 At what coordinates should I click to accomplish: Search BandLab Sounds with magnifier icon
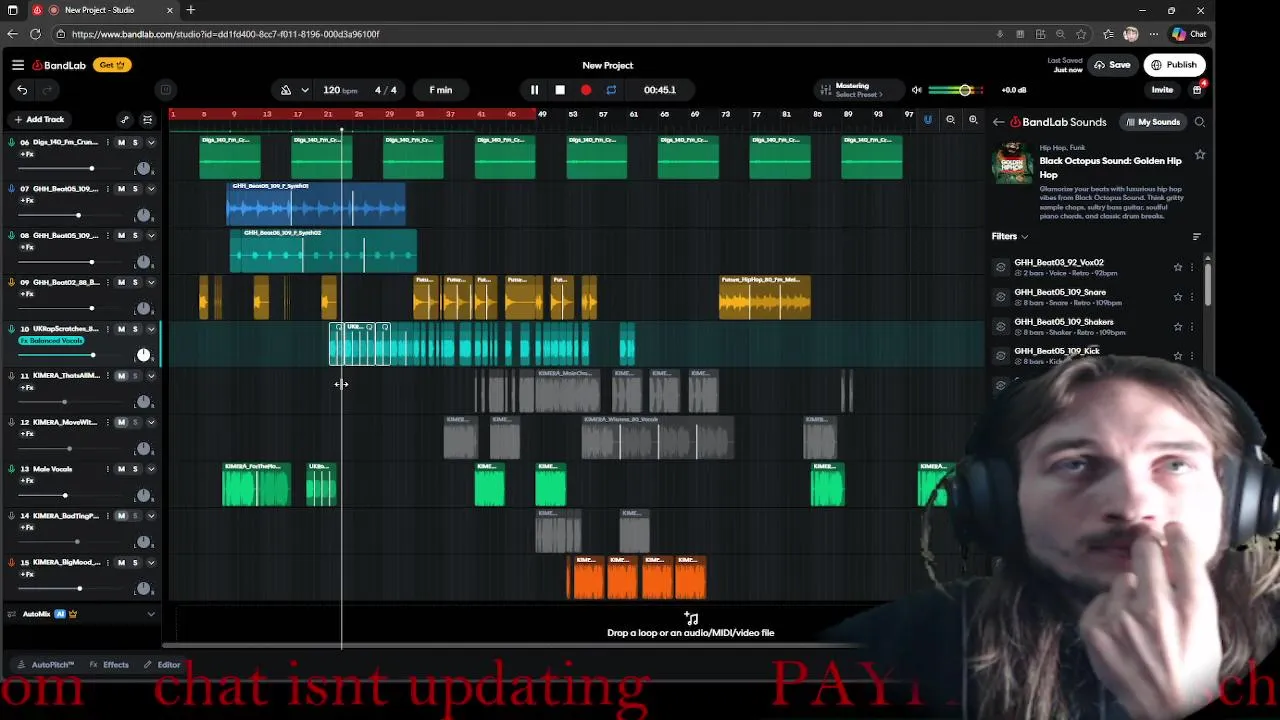pyautogui.click(x=1199, y=122)
